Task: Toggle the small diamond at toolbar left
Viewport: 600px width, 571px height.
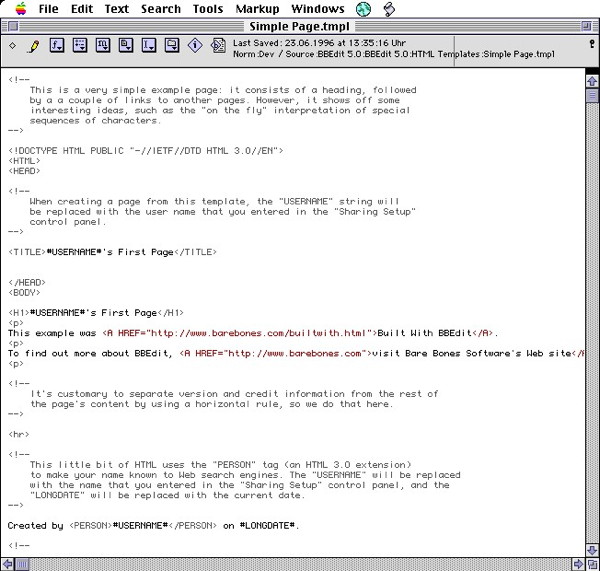Action: pos(12,46)
